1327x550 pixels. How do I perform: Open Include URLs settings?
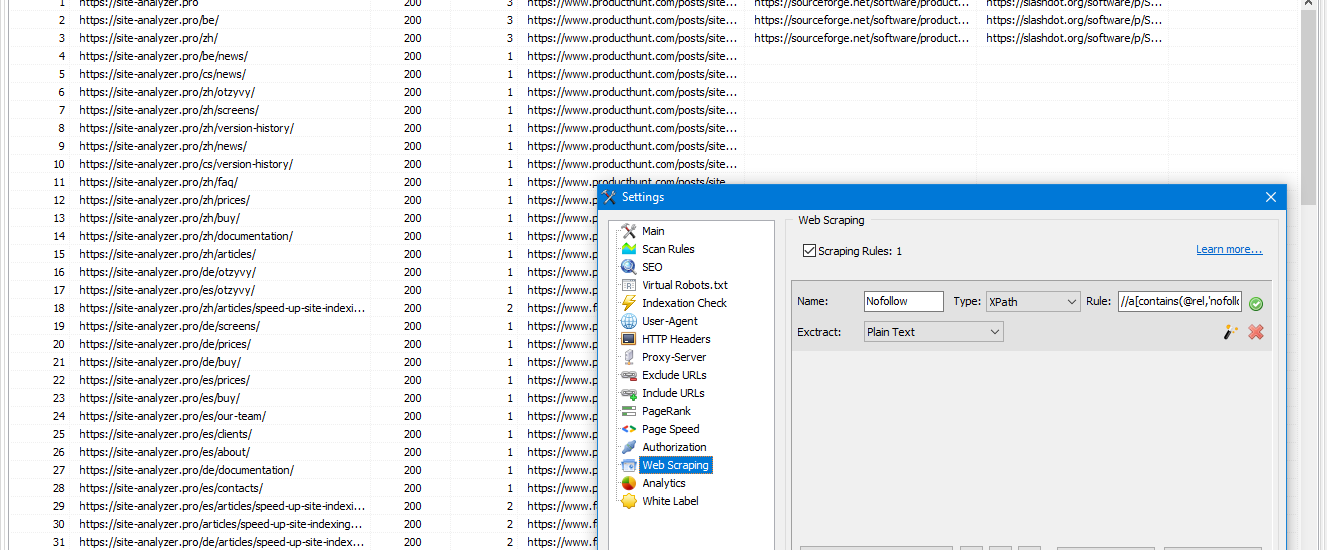674,393
